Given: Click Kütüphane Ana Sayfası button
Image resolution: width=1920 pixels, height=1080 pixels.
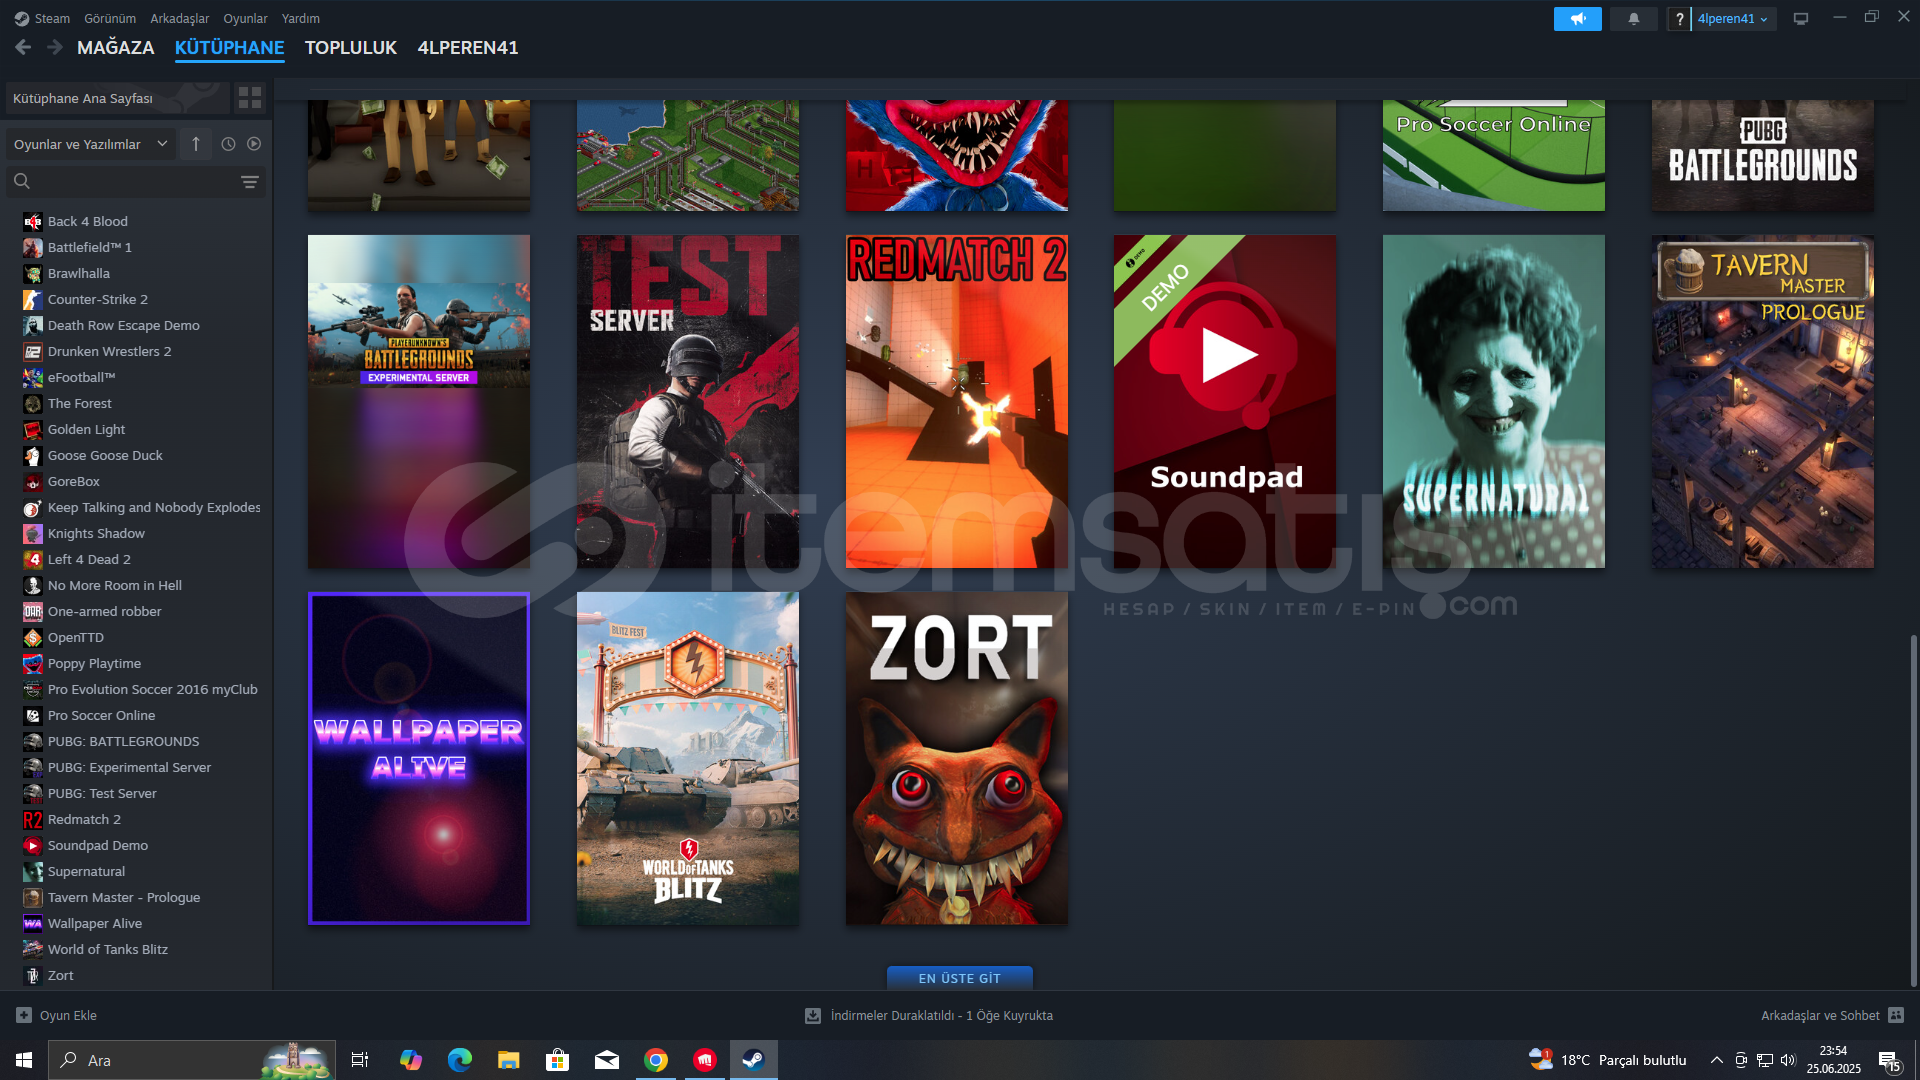Looking at the screenshot, I should coord(117,98).
